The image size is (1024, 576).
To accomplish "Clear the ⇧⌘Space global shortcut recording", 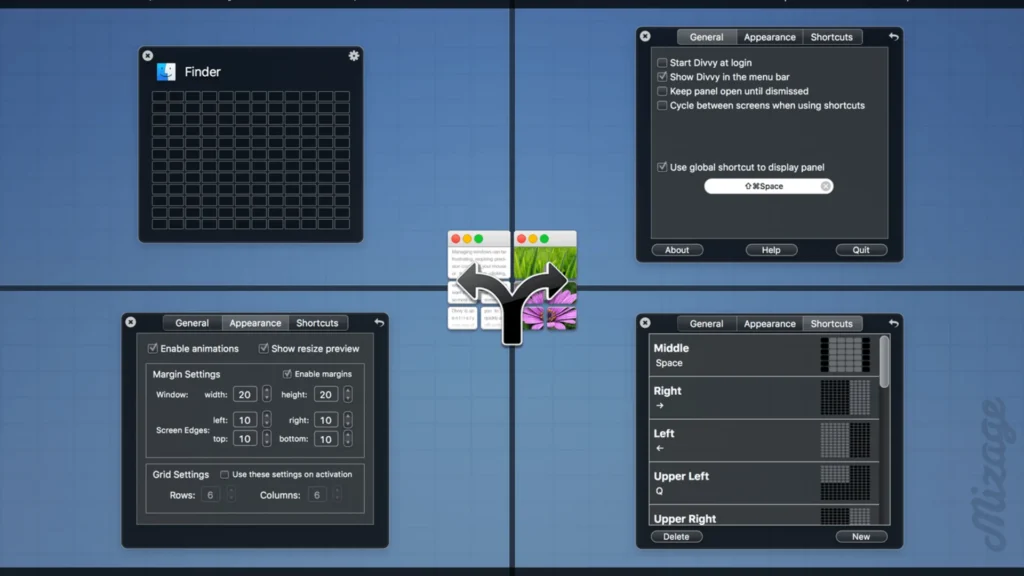I will click(x=826, y=186).
